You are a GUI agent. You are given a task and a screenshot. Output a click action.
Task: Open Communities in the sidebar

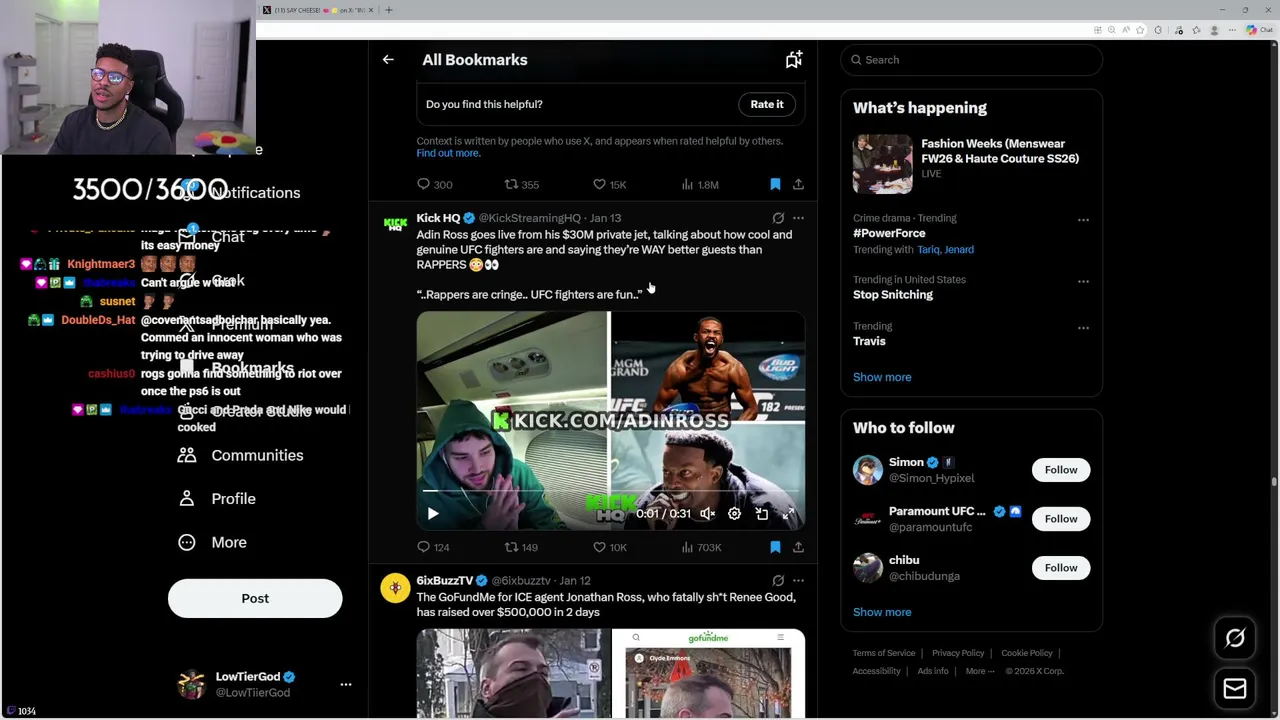click(241, 455)
